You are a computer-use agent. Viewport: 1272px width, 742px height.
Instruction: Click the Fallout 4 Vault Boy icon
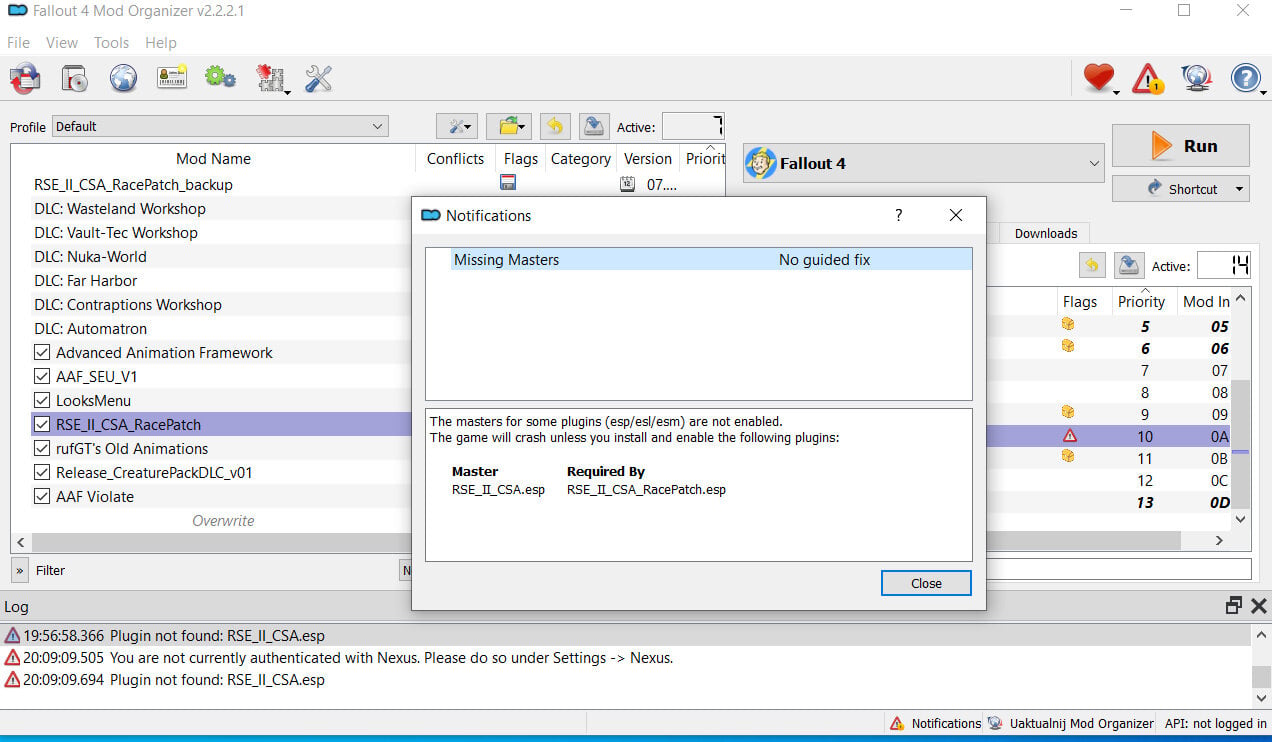point(761,163)
